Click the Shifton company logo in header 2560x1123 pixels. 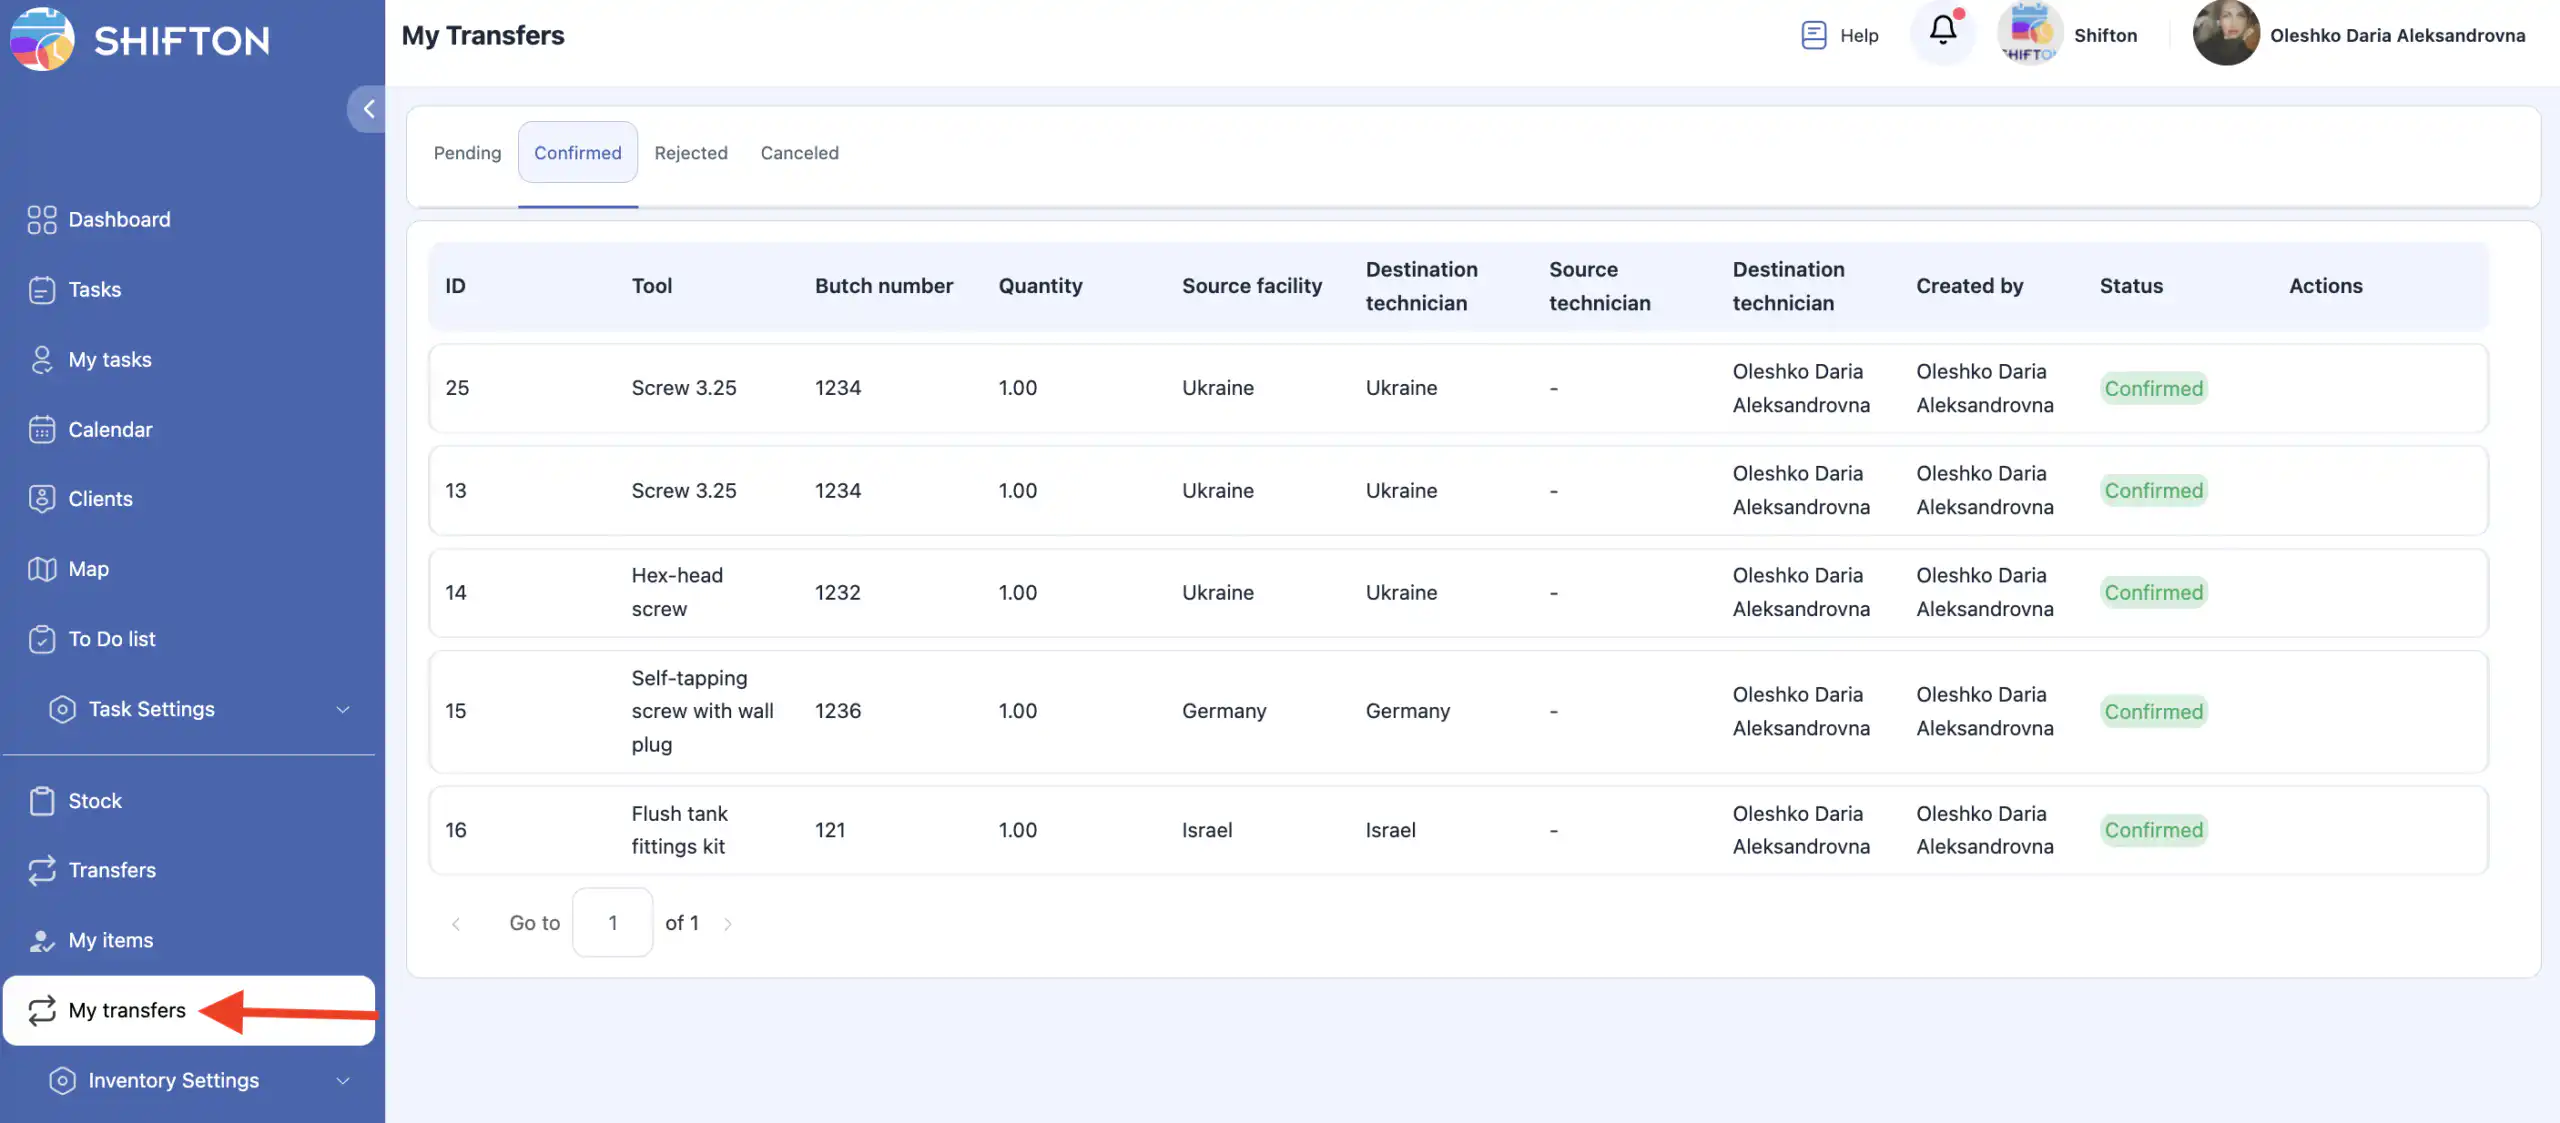(2030, 34)
